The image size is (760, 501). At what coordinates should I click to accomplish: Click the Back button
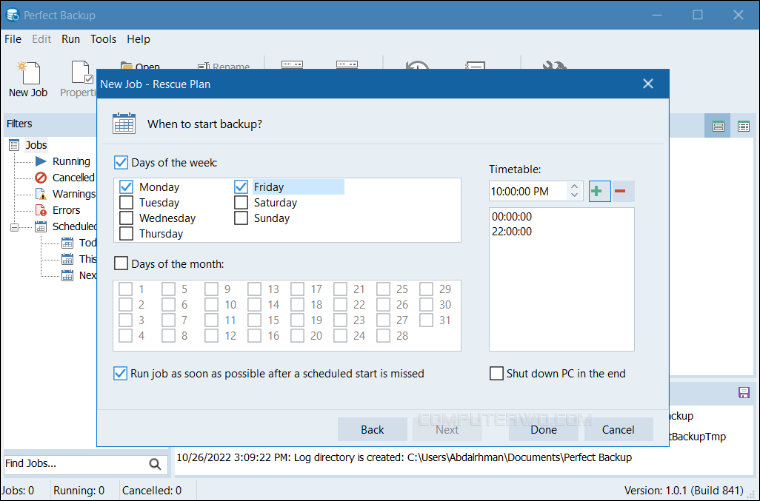point(372,430)
